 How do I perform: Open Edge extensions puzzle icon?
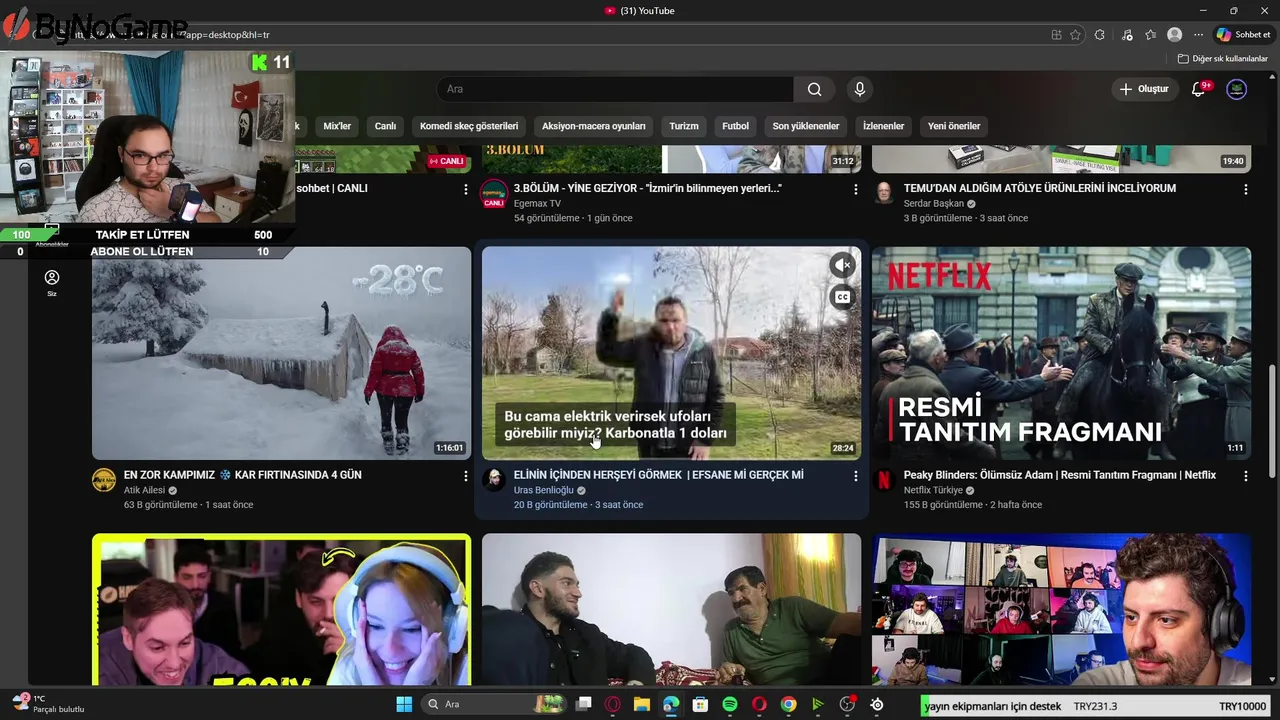tap(1100, 34)
